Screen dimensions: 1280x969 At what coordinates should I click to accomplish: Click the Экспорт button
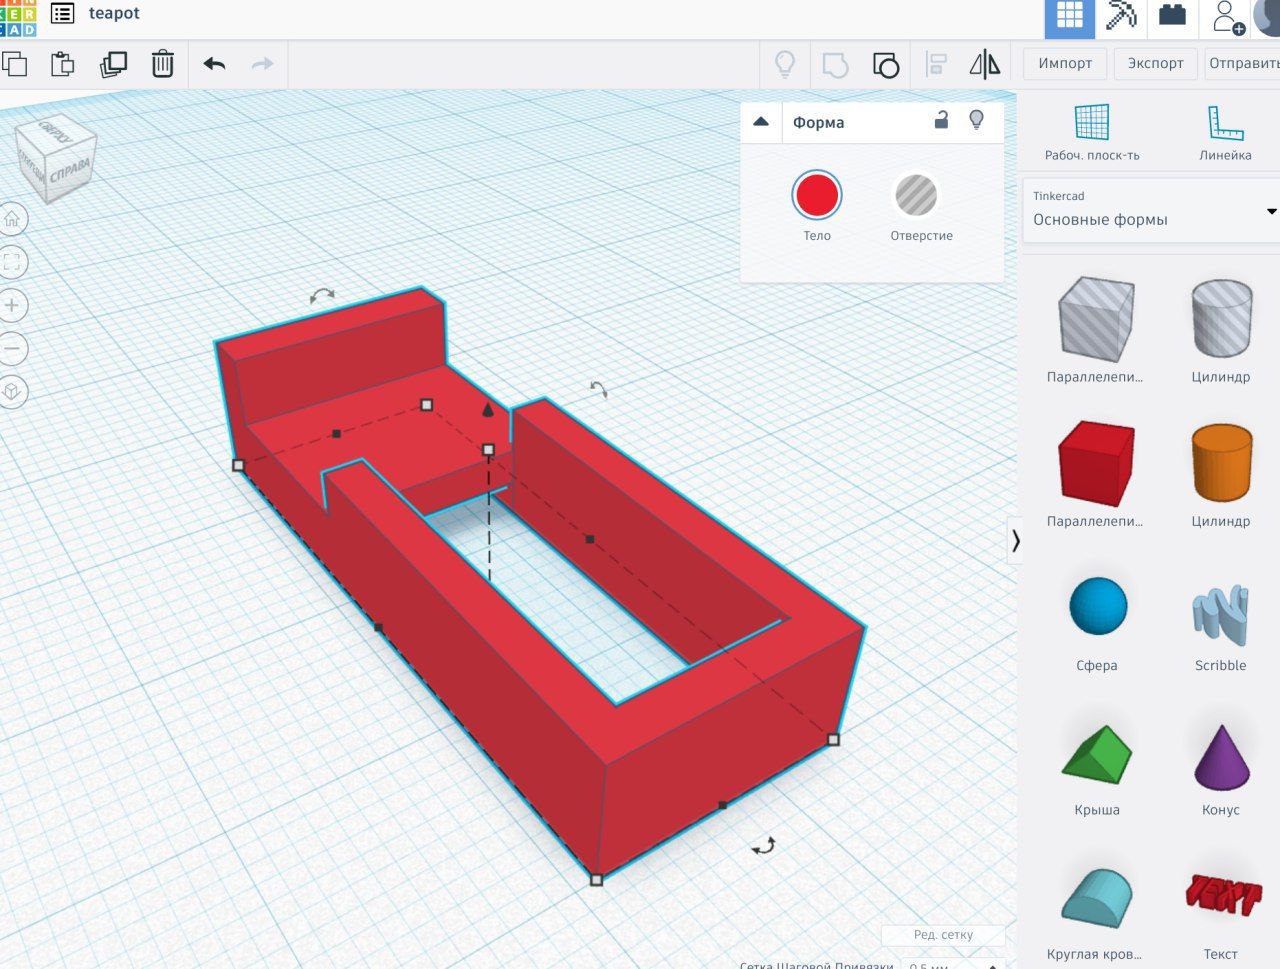tap(1155, 63)
